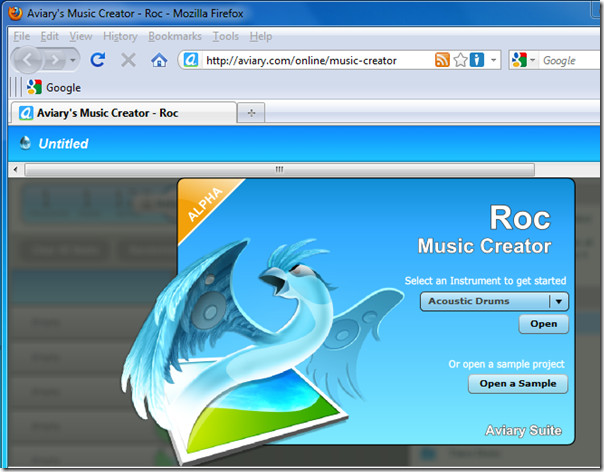Screen dimensions: 604x472
Task: Click the Open button under instrument selector
Action: point(544,324)
